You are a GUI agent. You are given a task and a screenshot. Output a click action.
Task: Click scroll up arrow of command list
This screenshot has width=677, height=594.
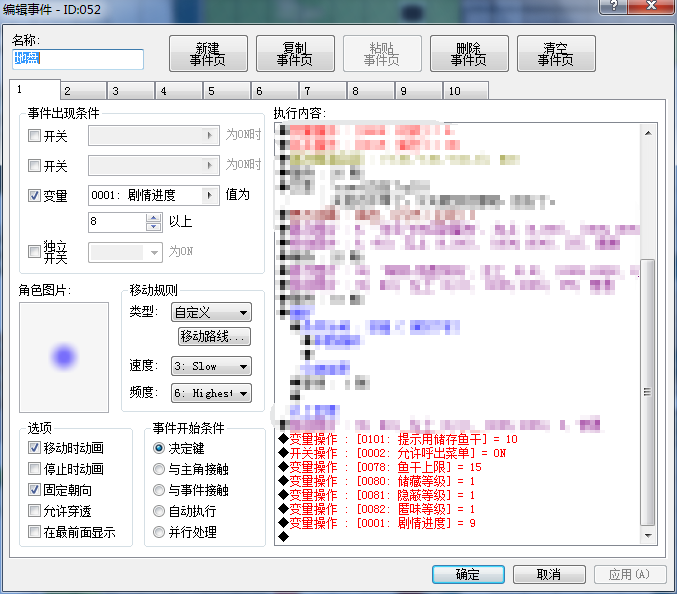click(x=648, y=133)
